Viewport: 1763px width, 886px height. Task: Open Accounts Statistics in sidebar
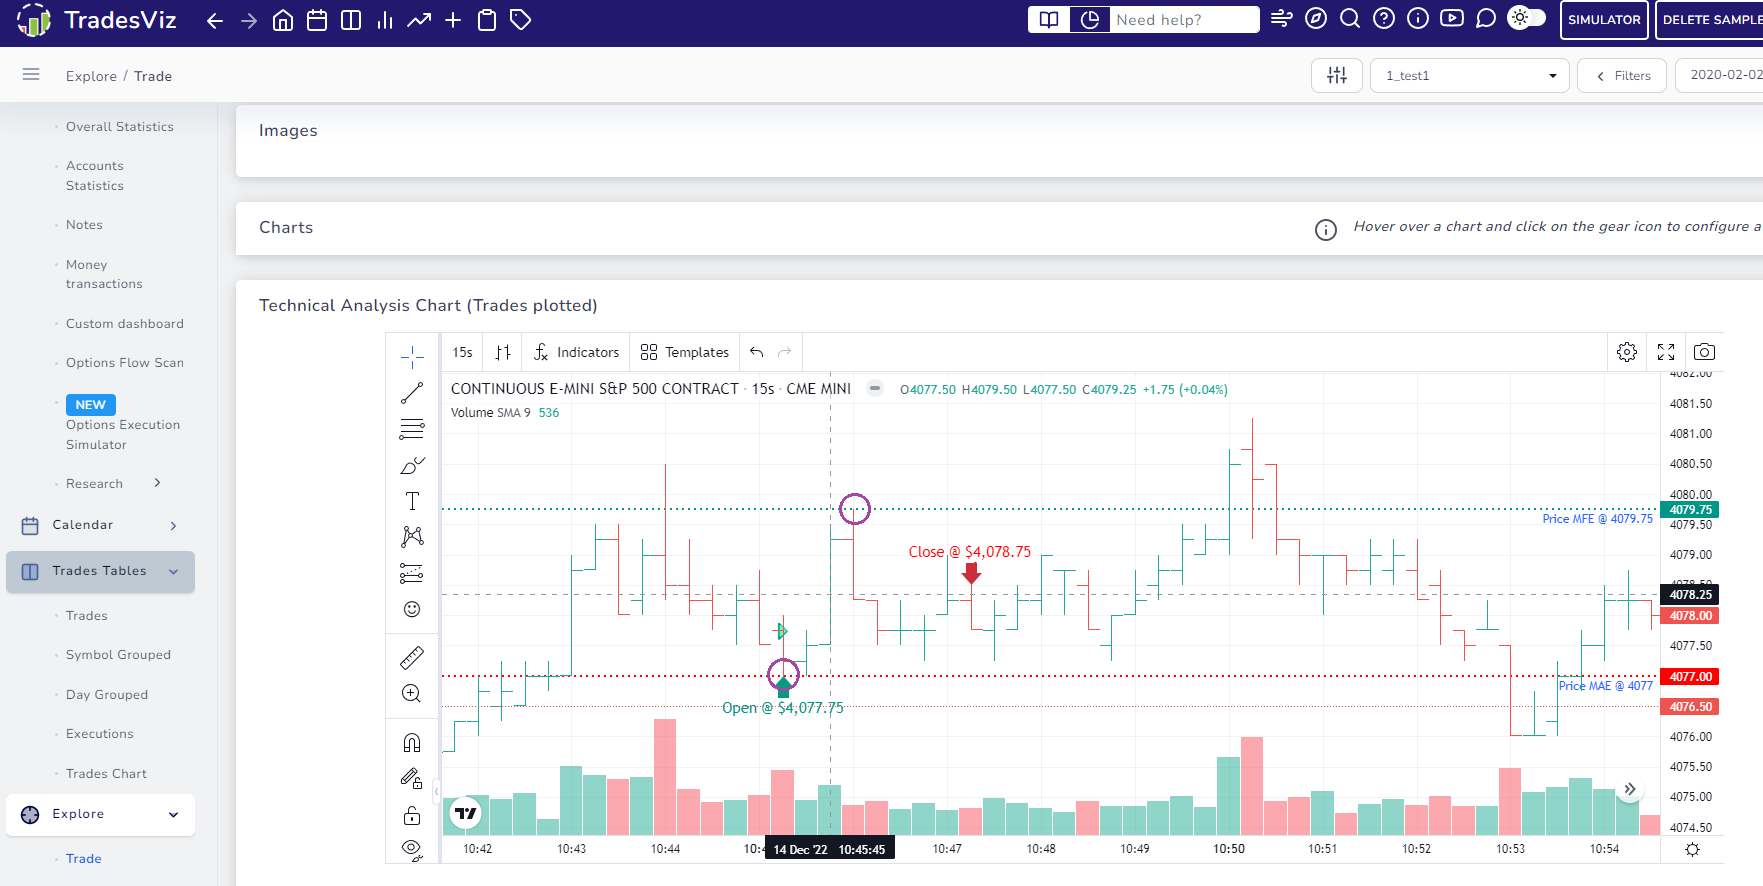(x=95, y=176)
